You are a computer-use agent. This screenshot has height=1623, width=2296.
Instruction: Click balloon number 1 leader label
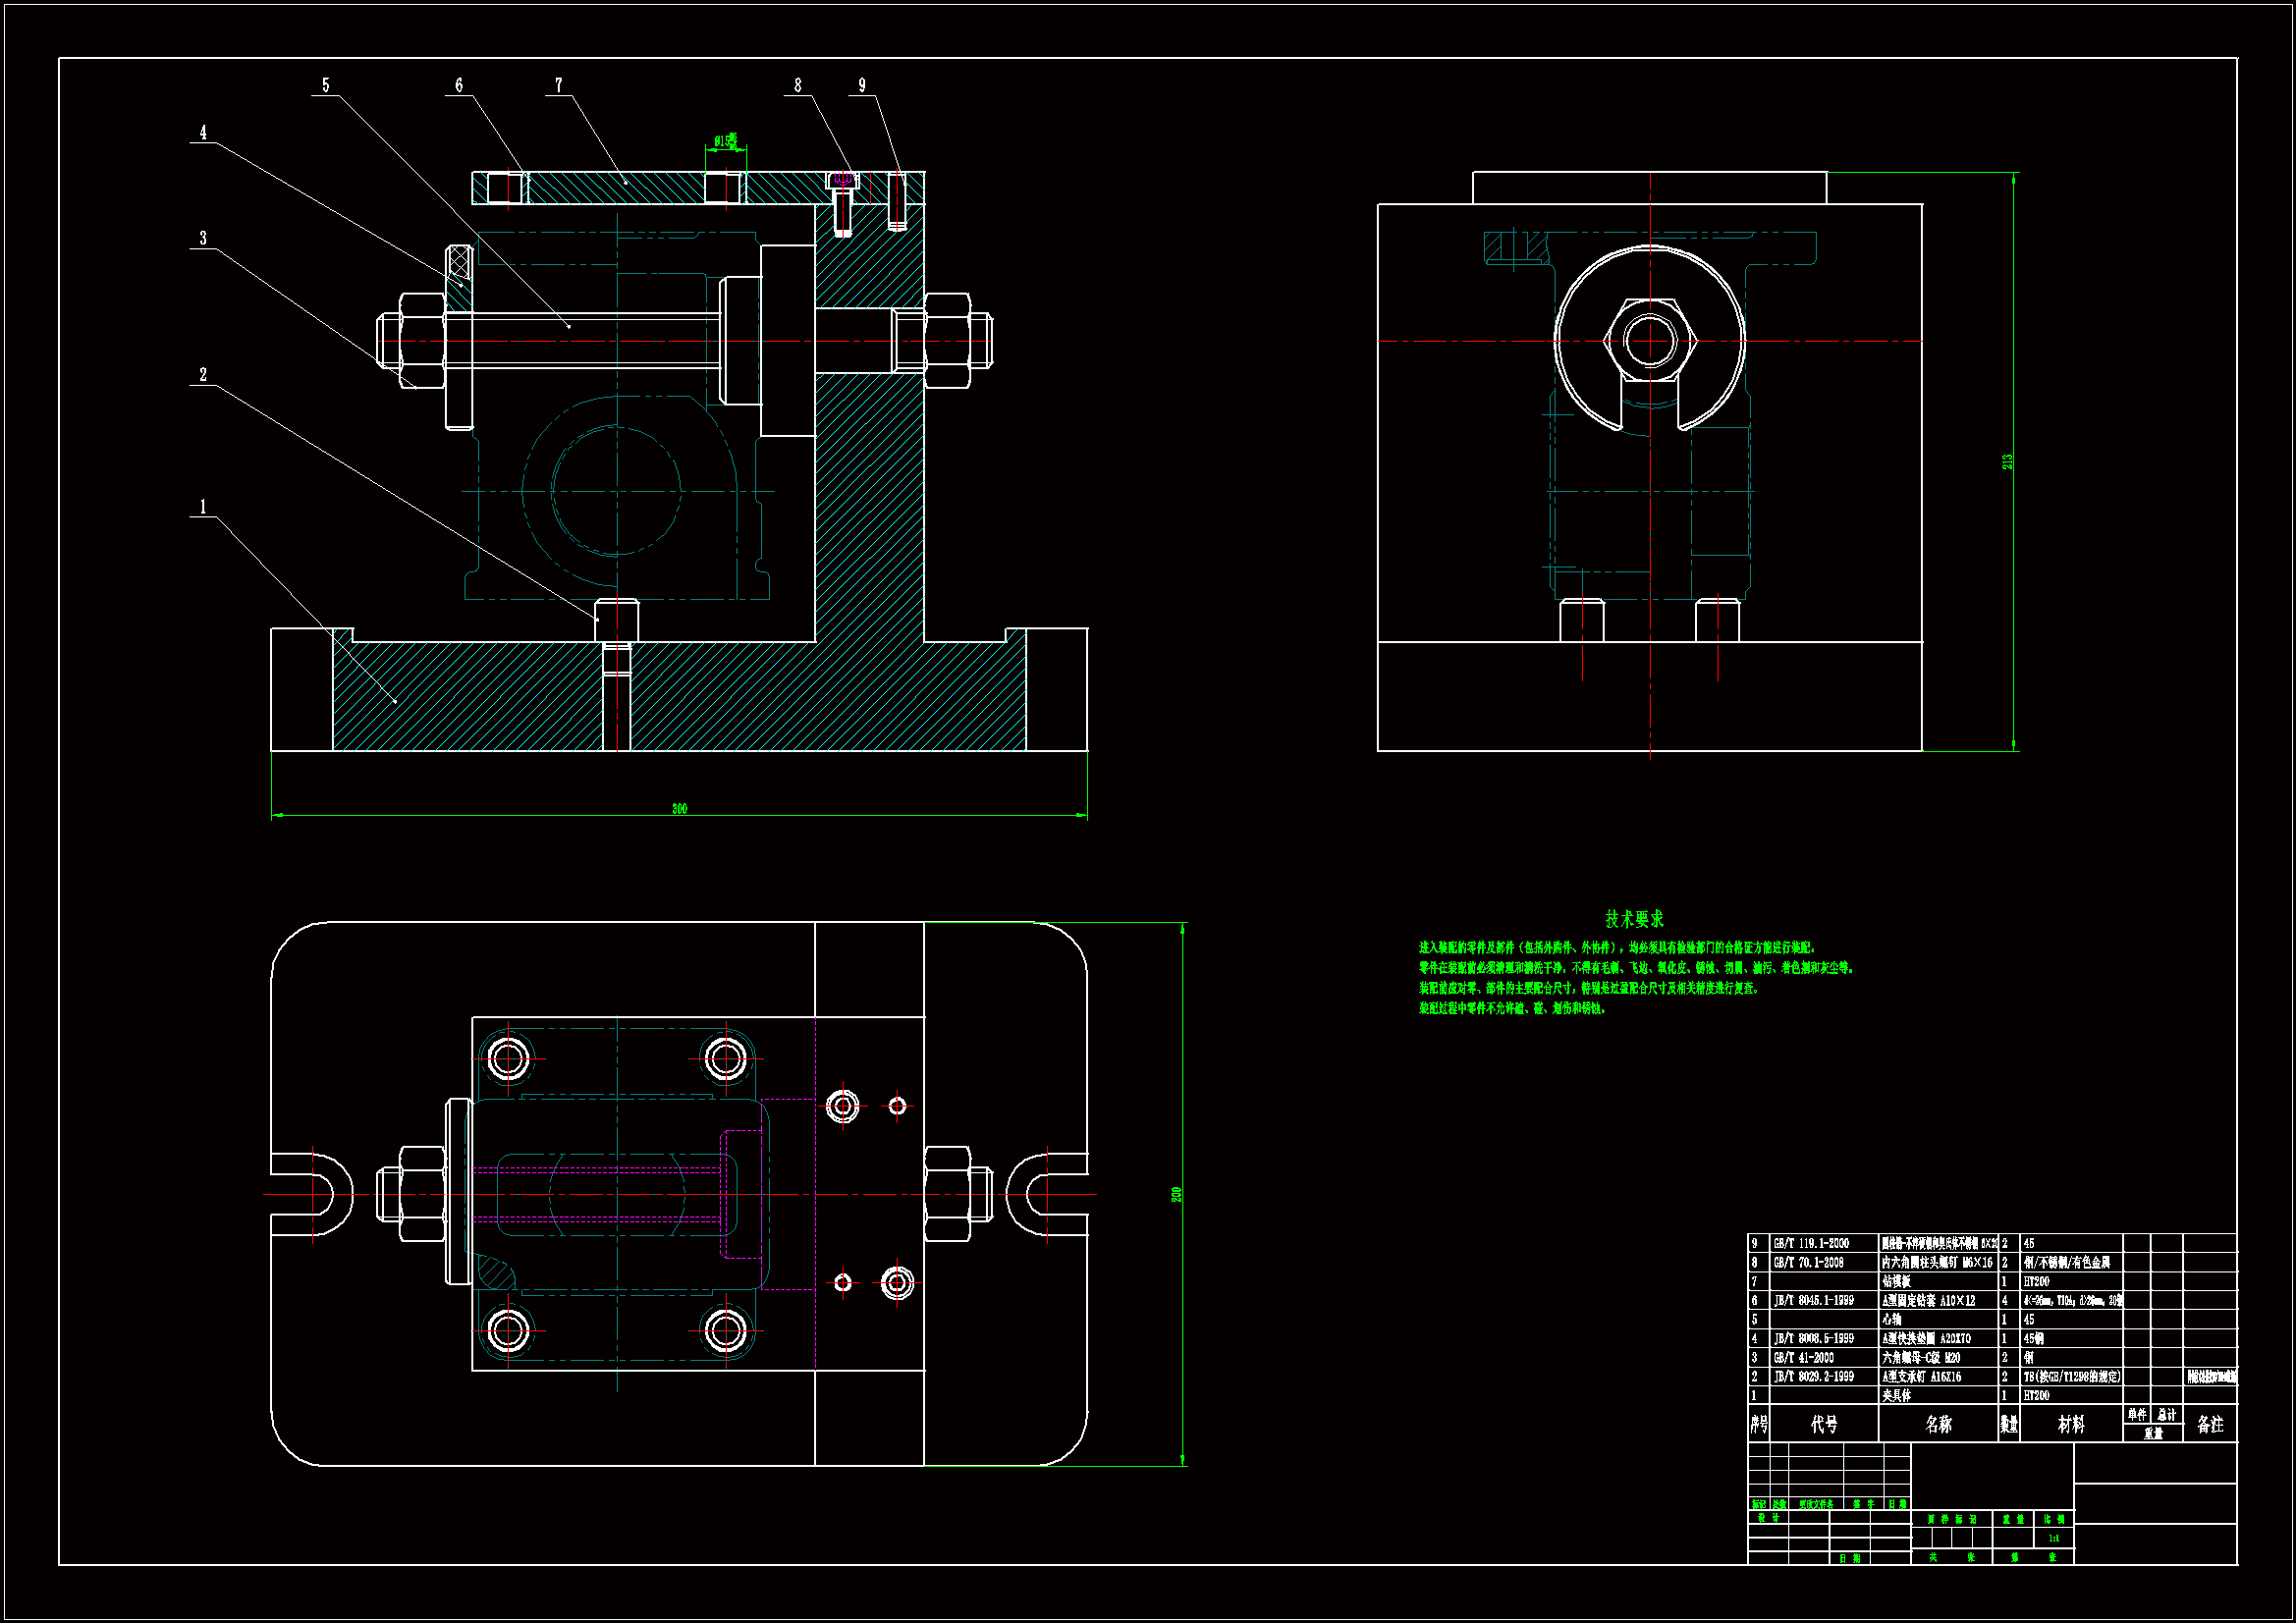click(x=203, y=507)
